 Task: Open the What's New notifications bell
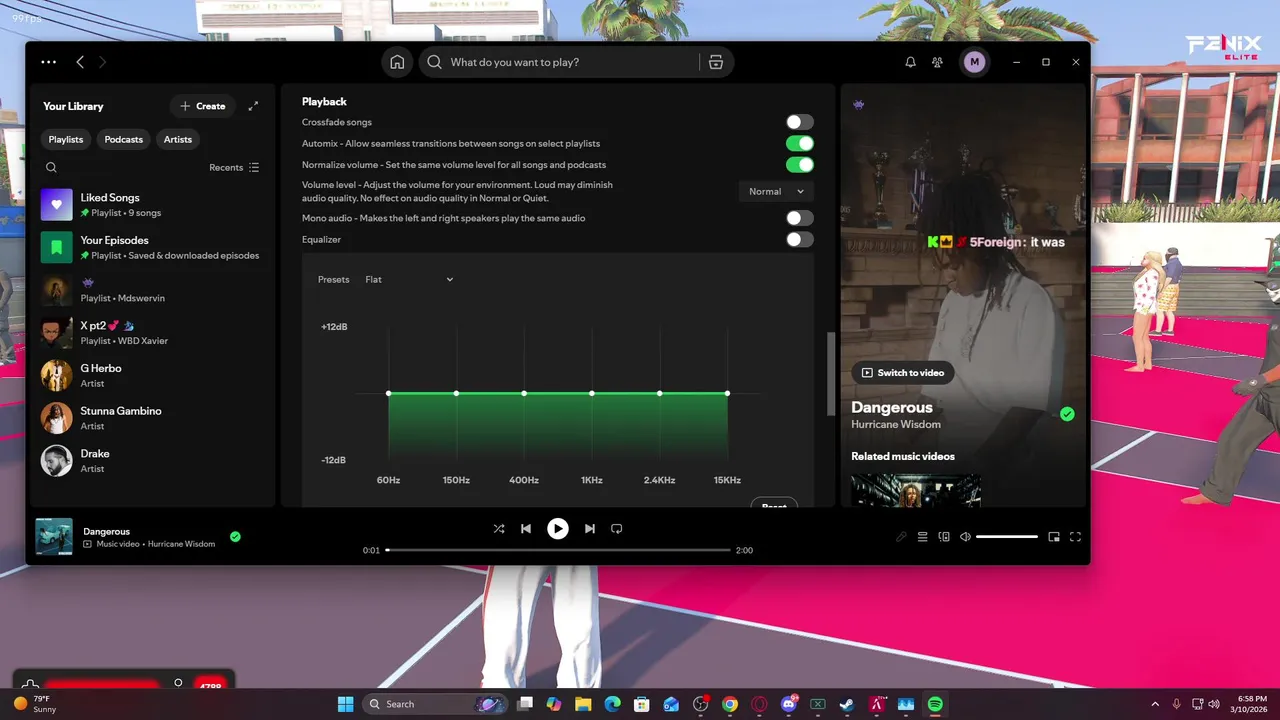point(910,62)
